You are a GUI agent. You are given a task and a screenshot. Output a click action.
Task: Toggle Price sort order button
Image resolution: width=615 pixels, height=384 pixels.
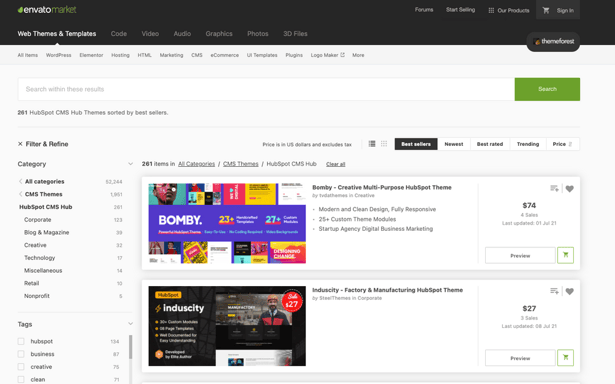(x=563, y=144)
